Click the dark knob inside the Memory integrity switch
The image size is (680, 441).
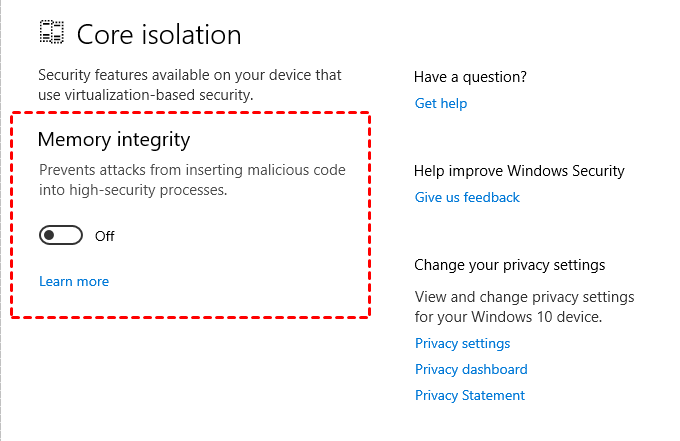tap(50, 236)
